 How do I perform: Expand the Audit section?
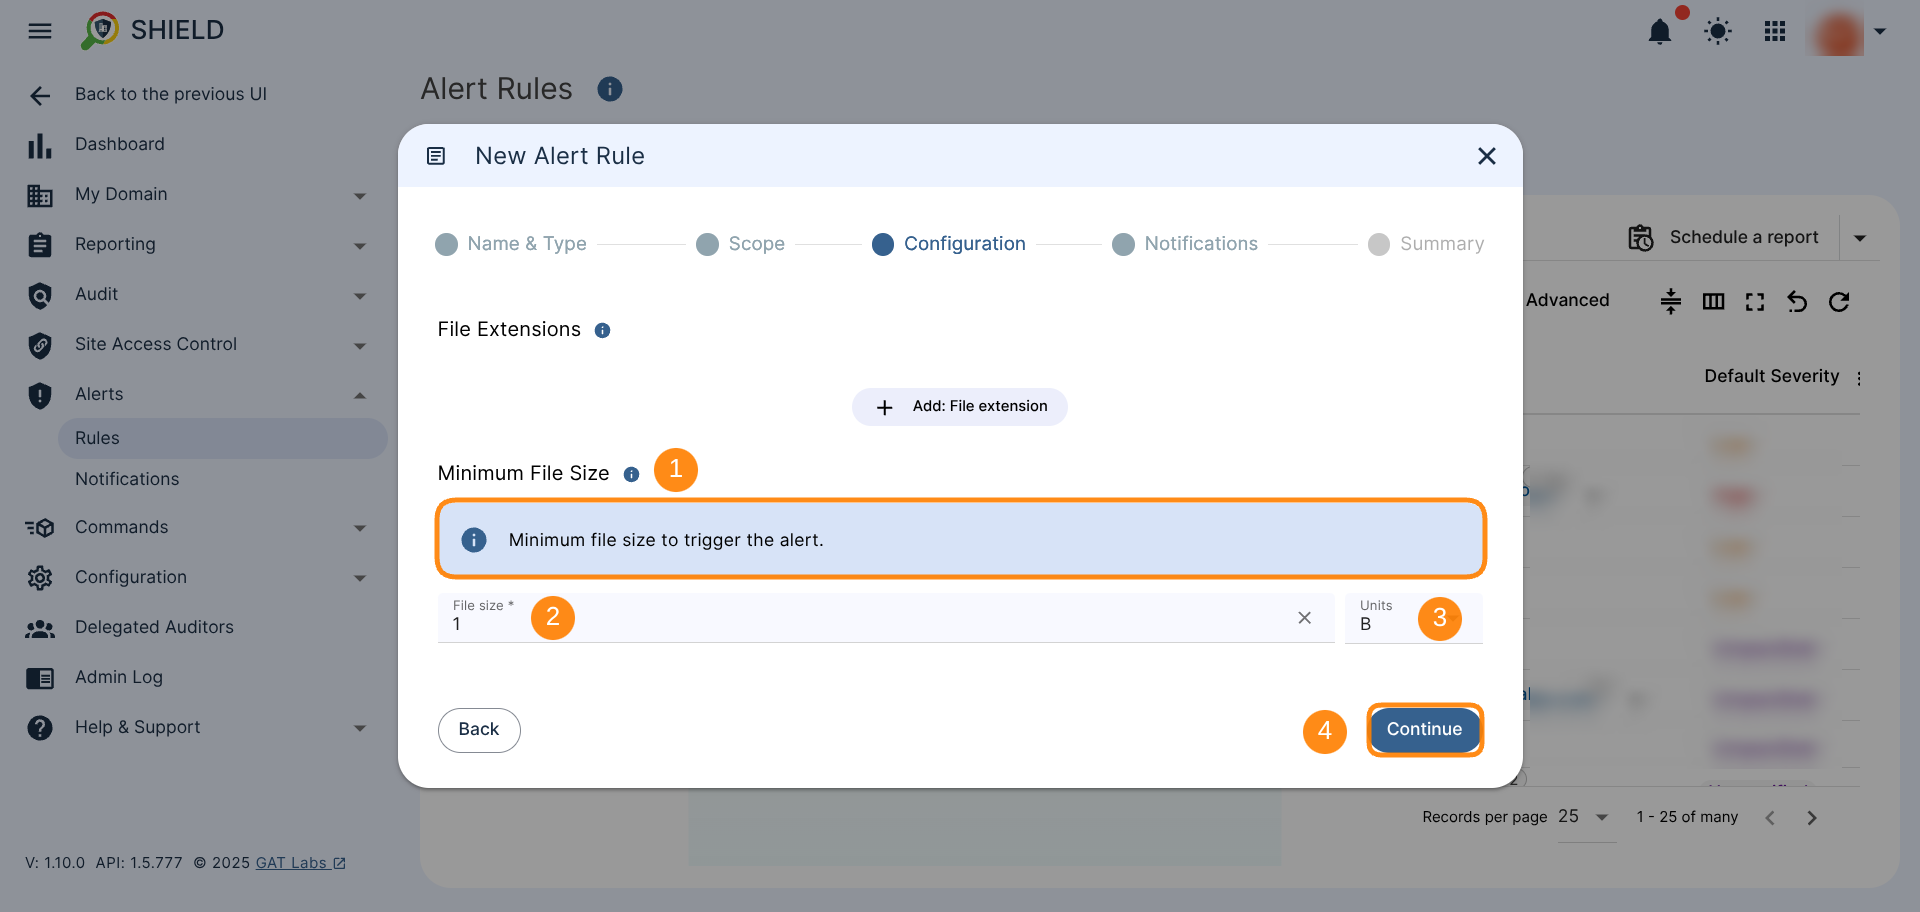tap(360, 296)
